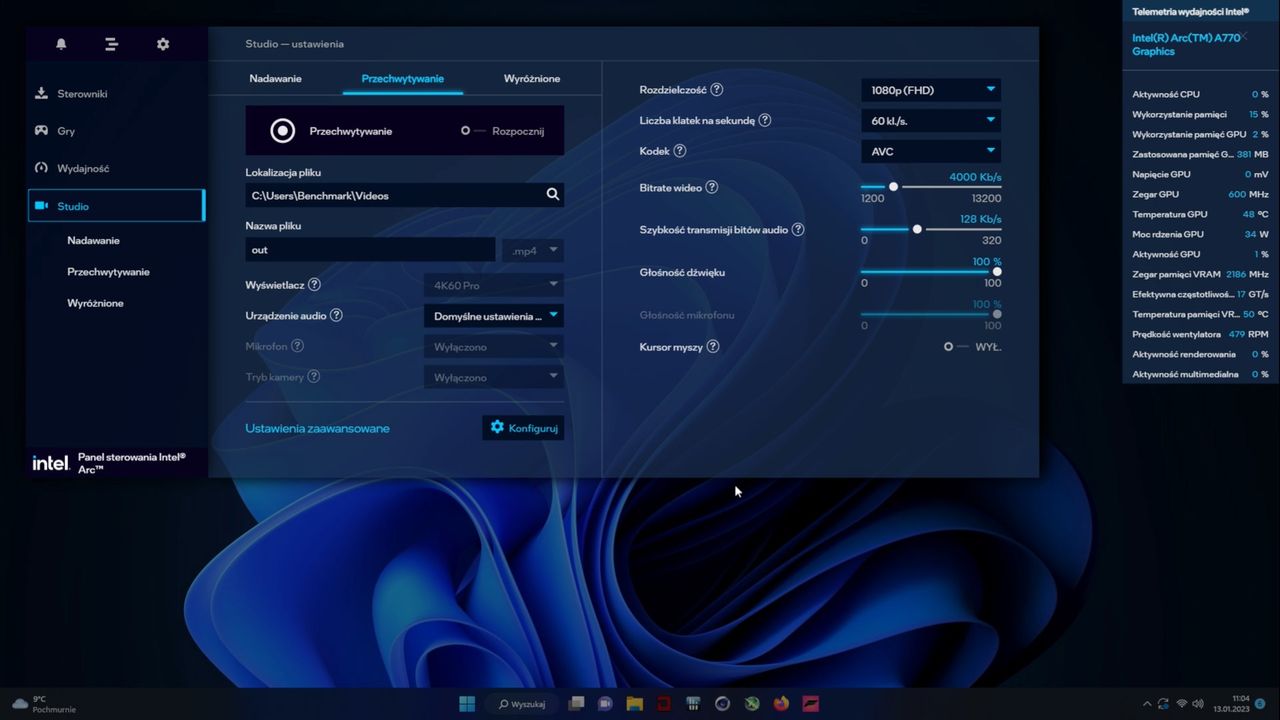Open the Tryb kamery Wyłączono dropdown
The width and height of the screenshot is (1280, 720).
(x=494, y=378)
